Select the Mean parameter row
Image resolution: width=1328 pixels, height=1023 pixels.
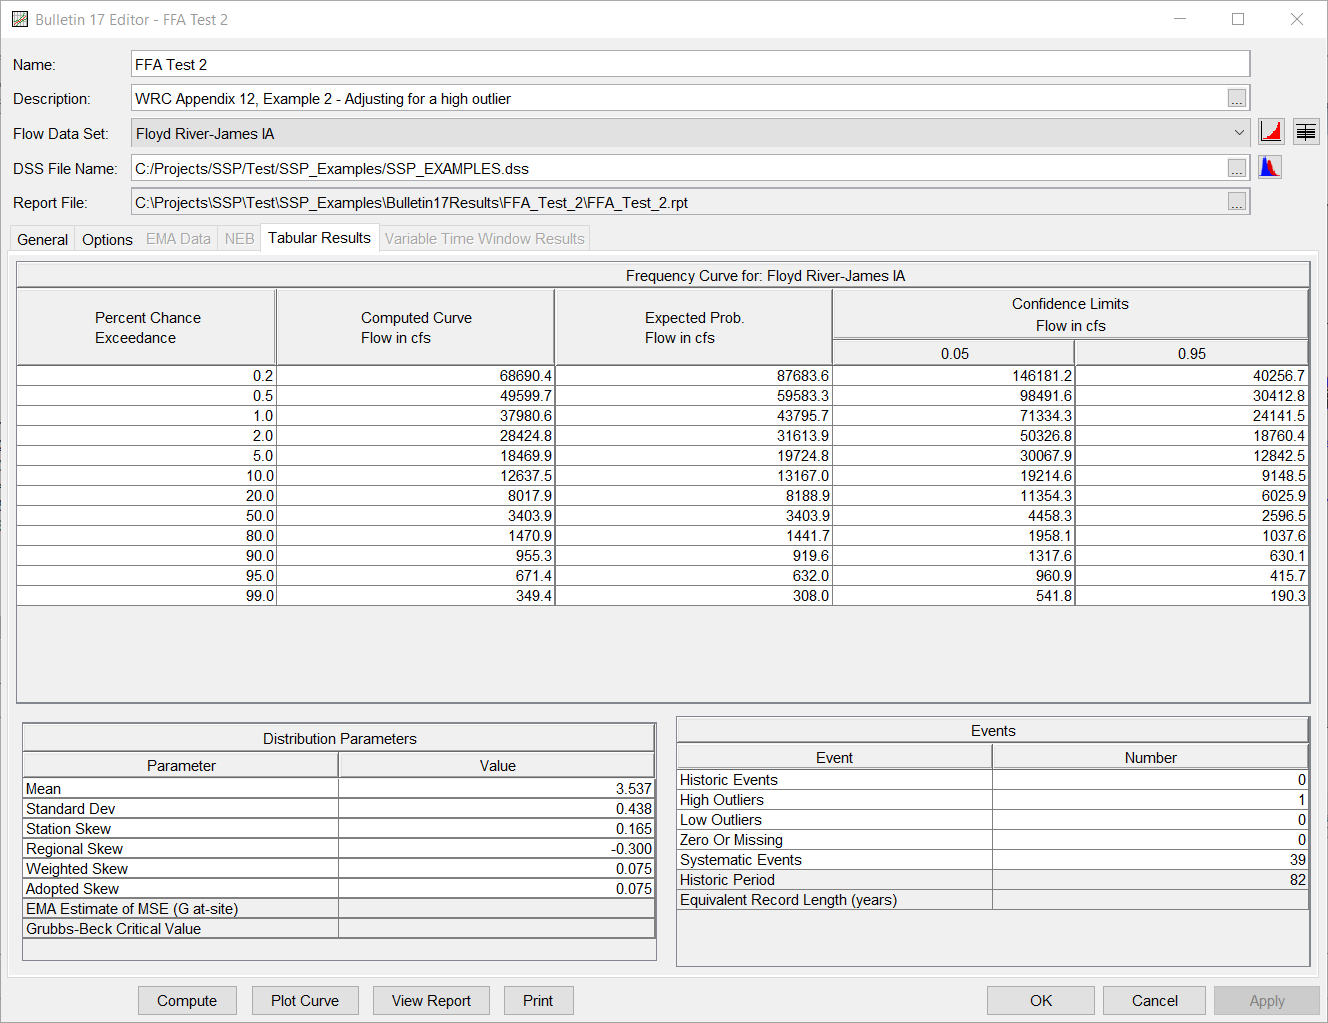(339, 789)
